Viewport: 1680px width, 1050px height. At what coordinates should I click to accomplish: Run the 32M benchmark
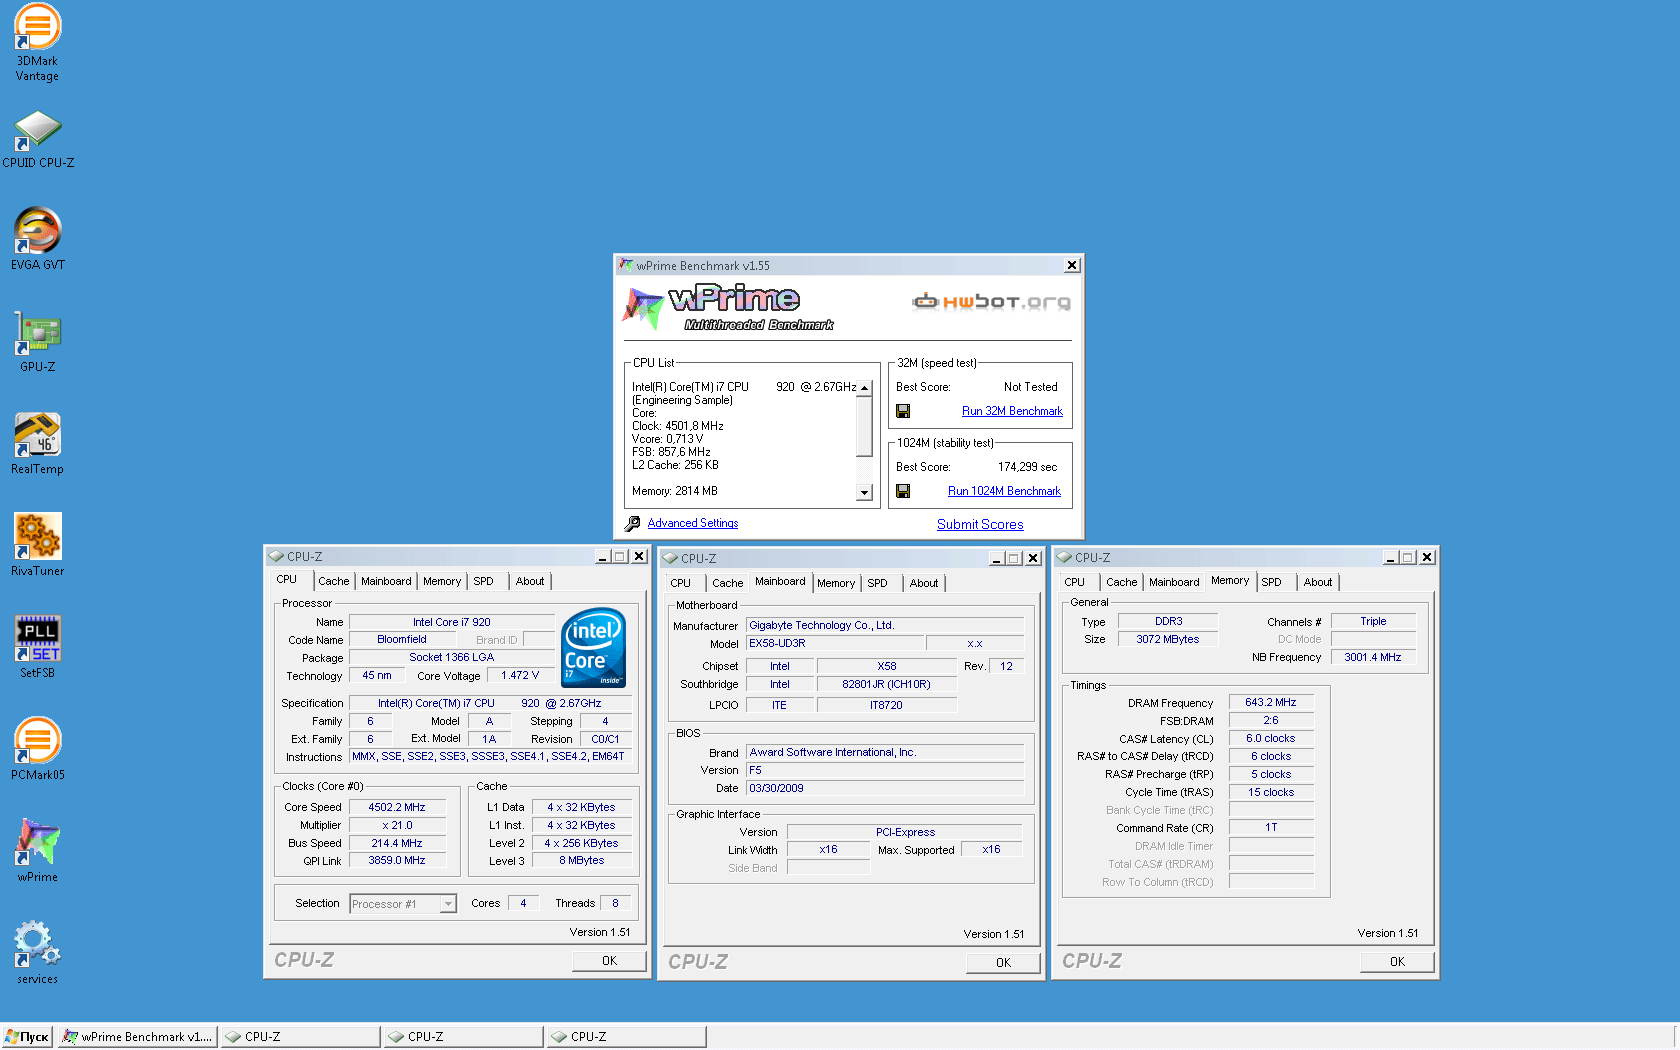tap(1012, 411)
